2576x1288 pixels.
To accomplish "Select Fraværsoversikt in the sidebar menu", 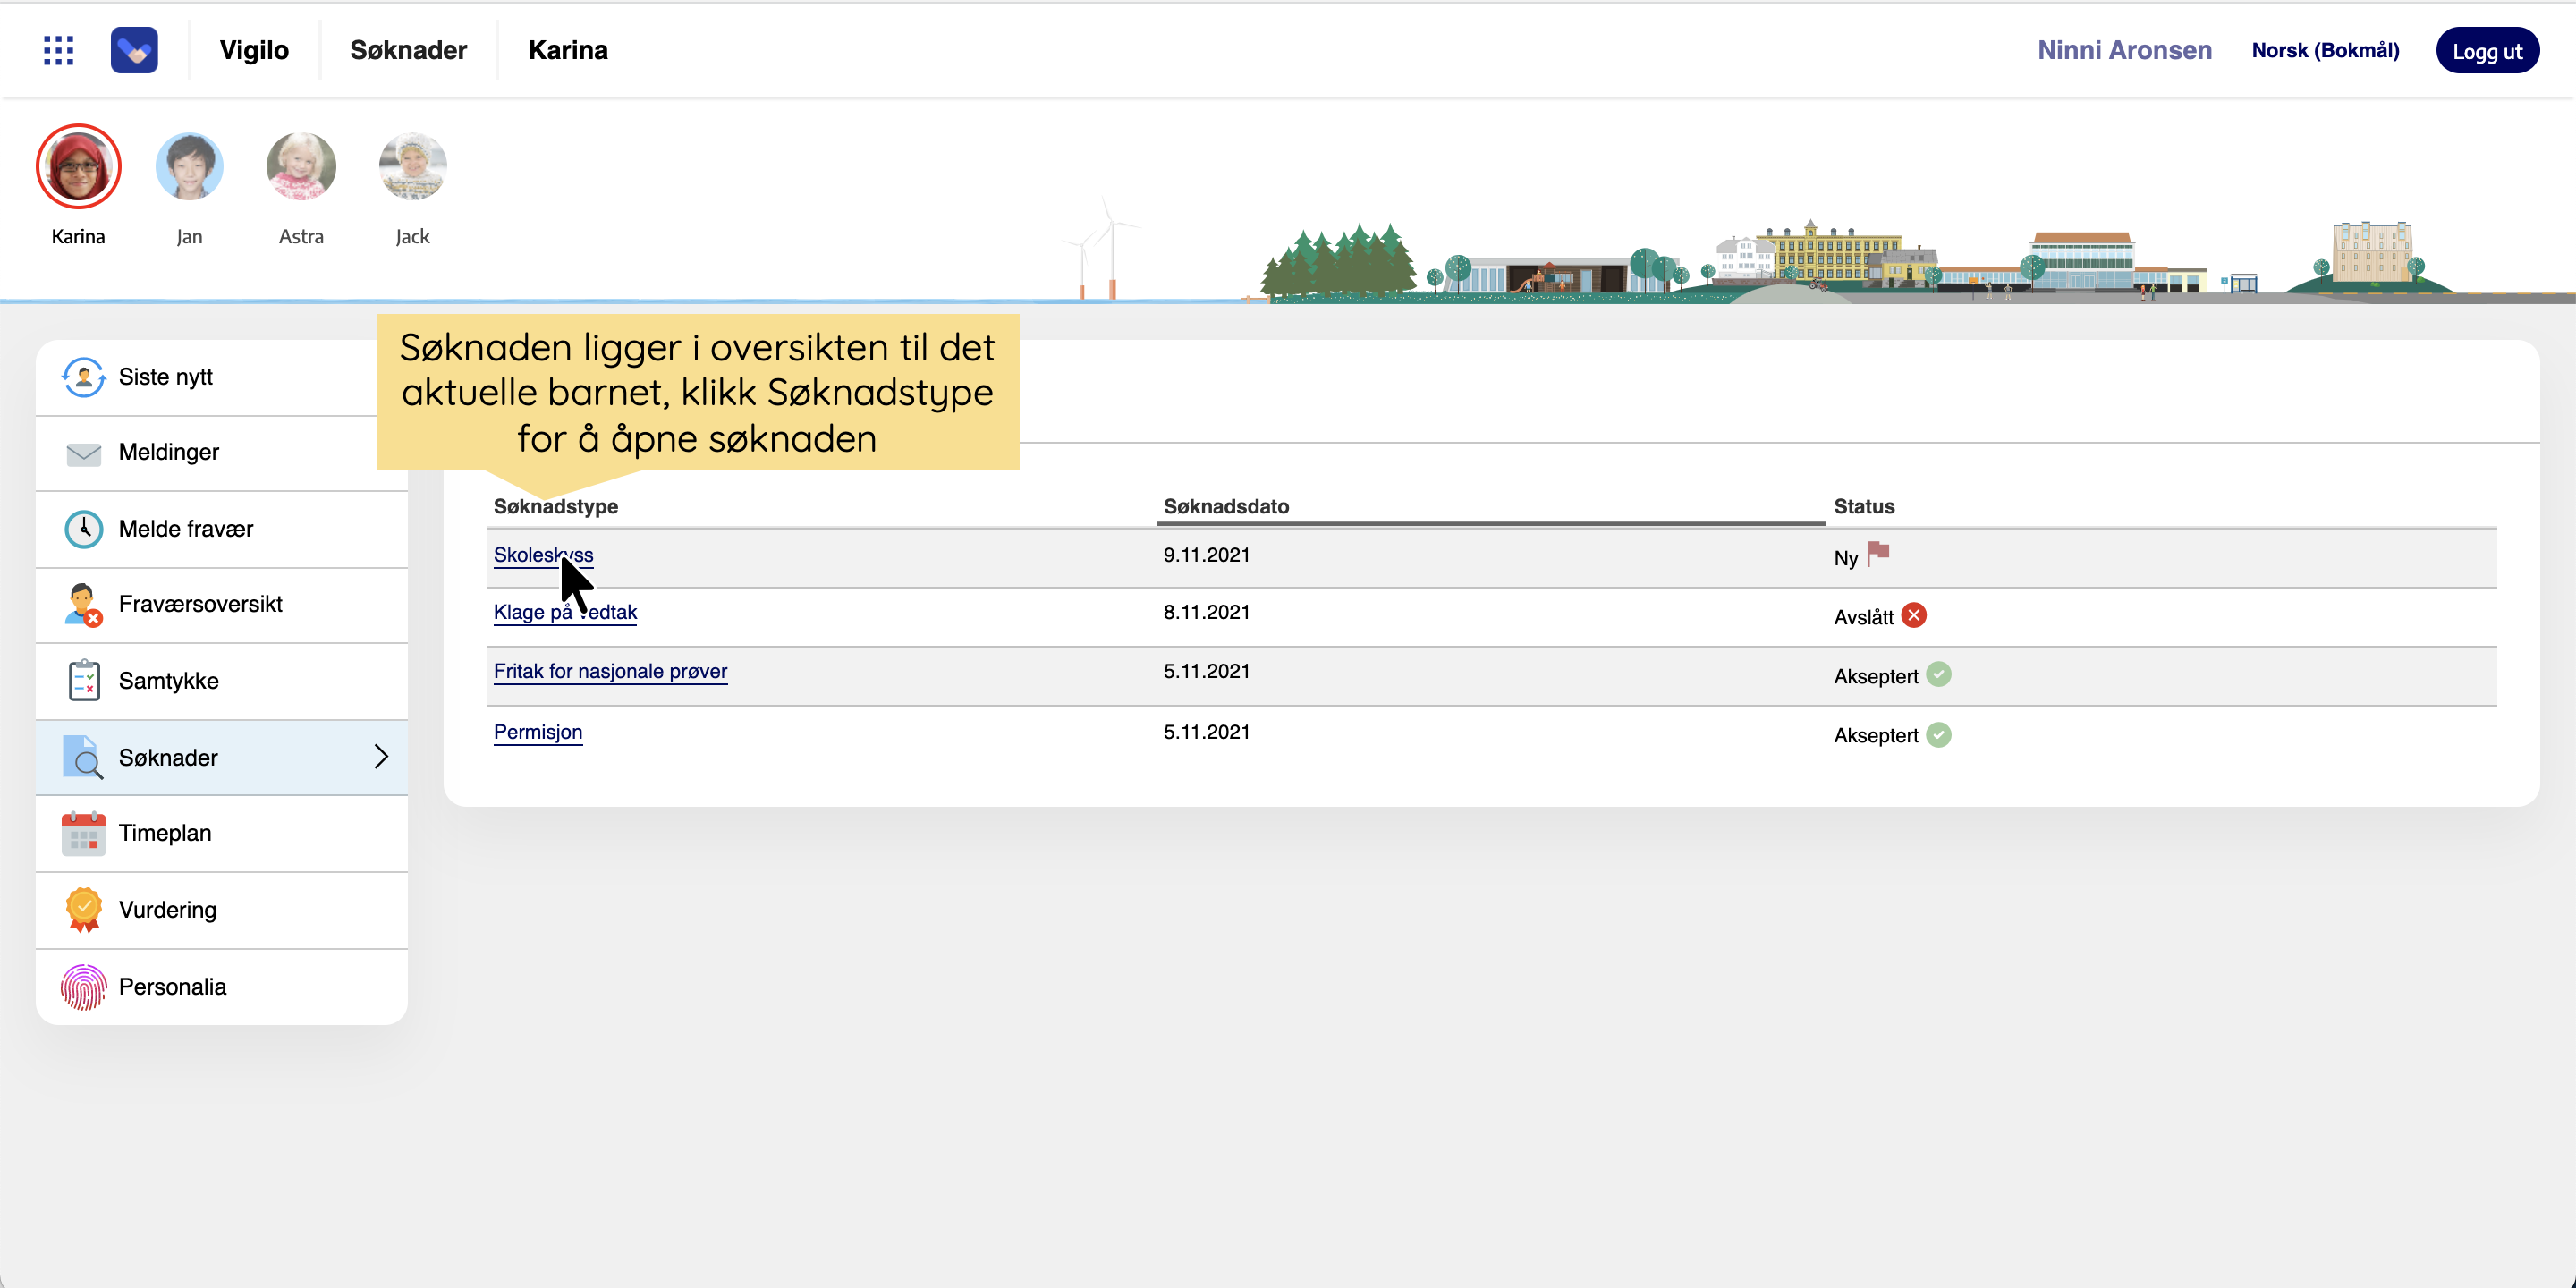I will point(200,604).
